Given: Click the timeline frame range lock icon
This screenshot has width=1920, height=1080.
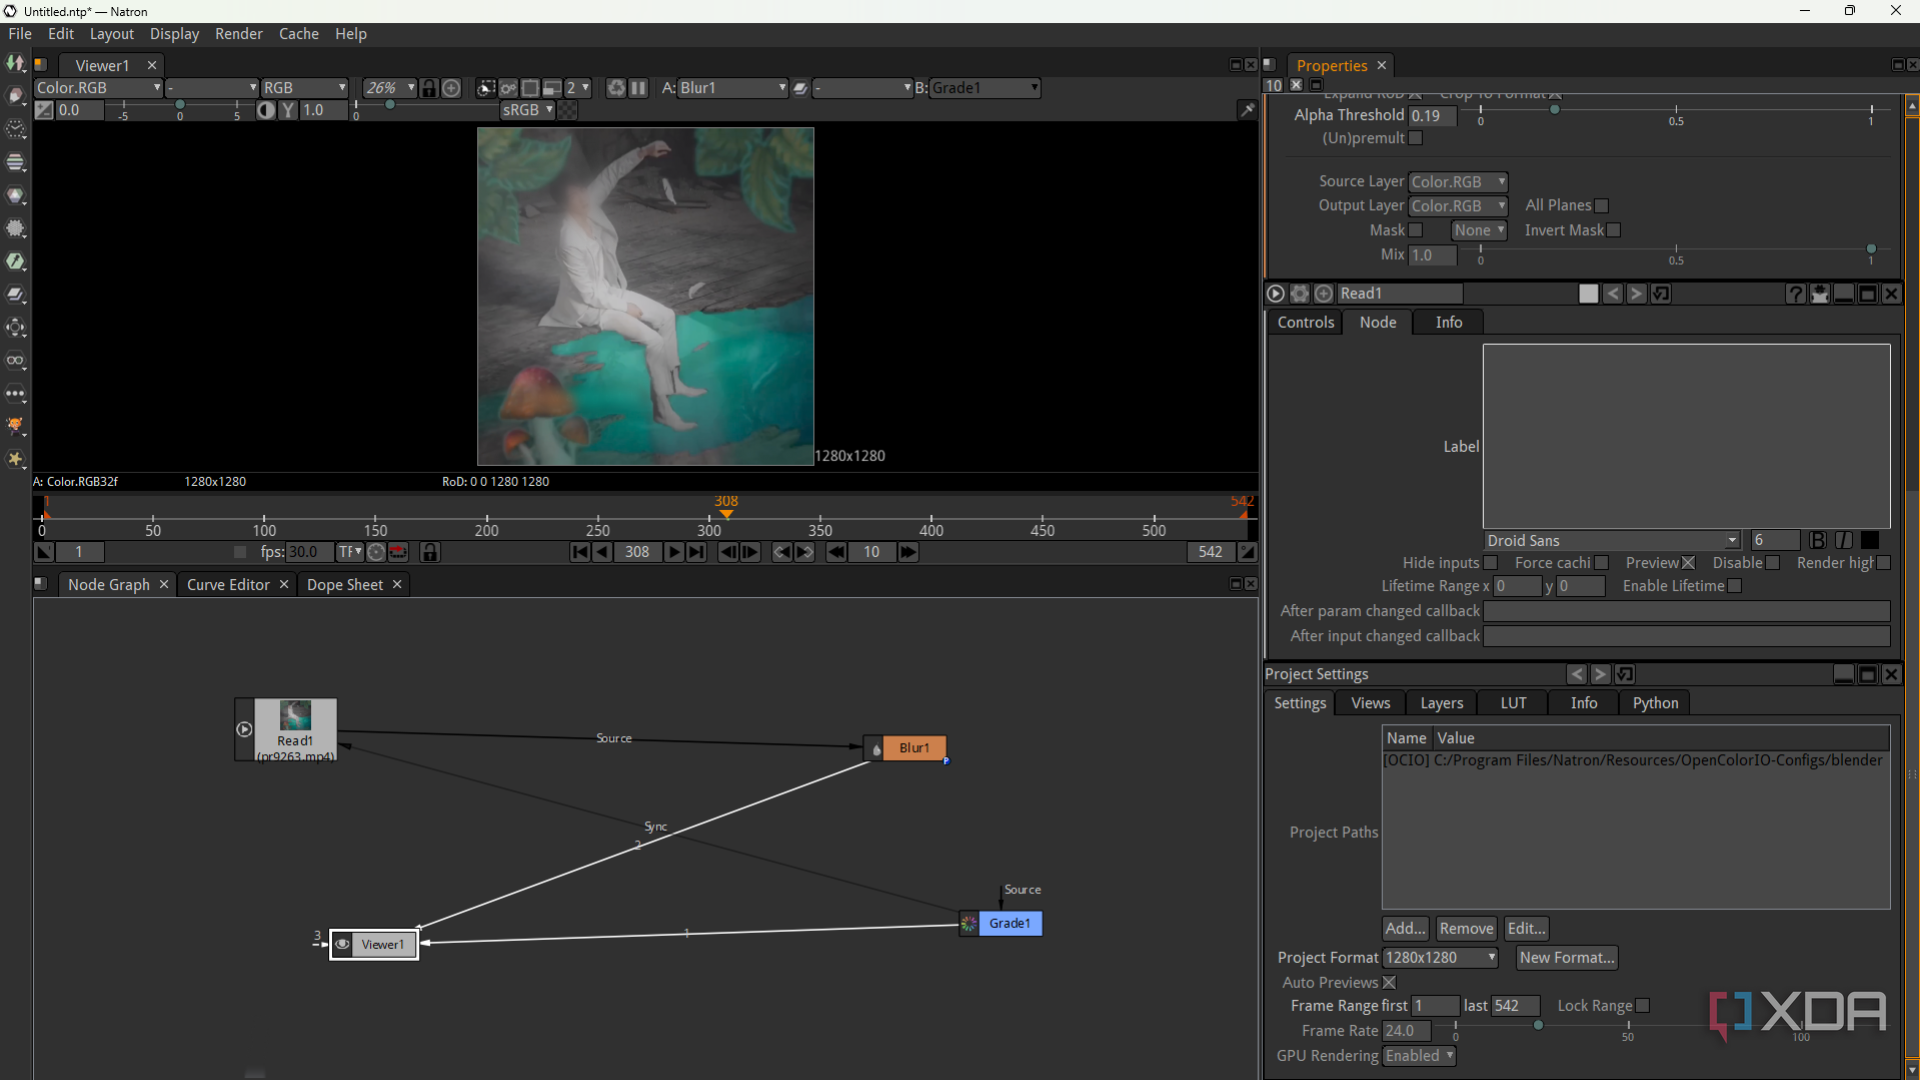Looking at the screenshot, I should tap(430, 552).
